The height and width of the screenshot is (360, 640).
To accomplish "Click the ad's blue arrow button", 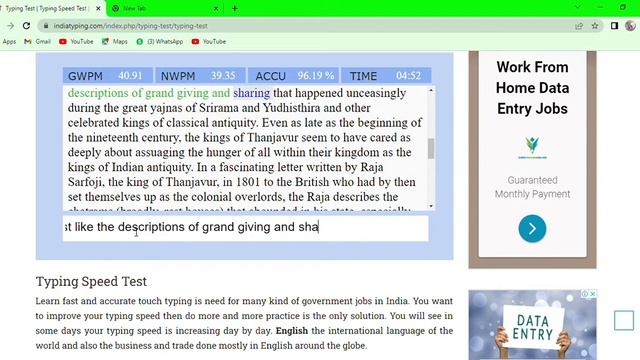I will pyautogui.click(x=532, y=229).
